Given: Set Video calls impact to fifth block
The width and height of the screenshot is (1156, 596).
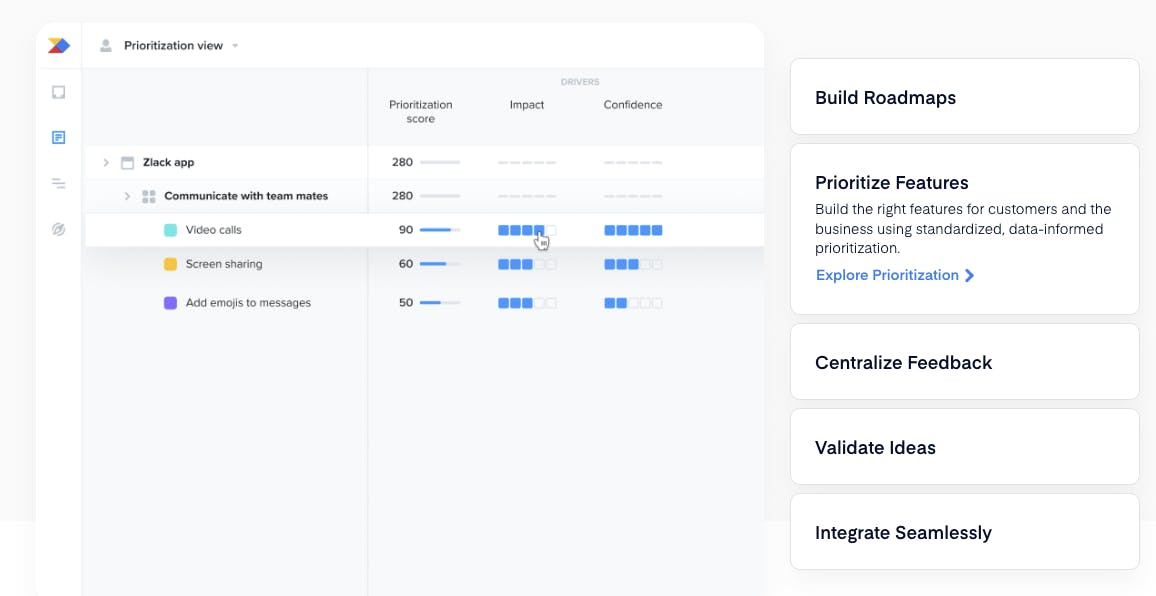Looking at the screenshot, I should [551, 230].
